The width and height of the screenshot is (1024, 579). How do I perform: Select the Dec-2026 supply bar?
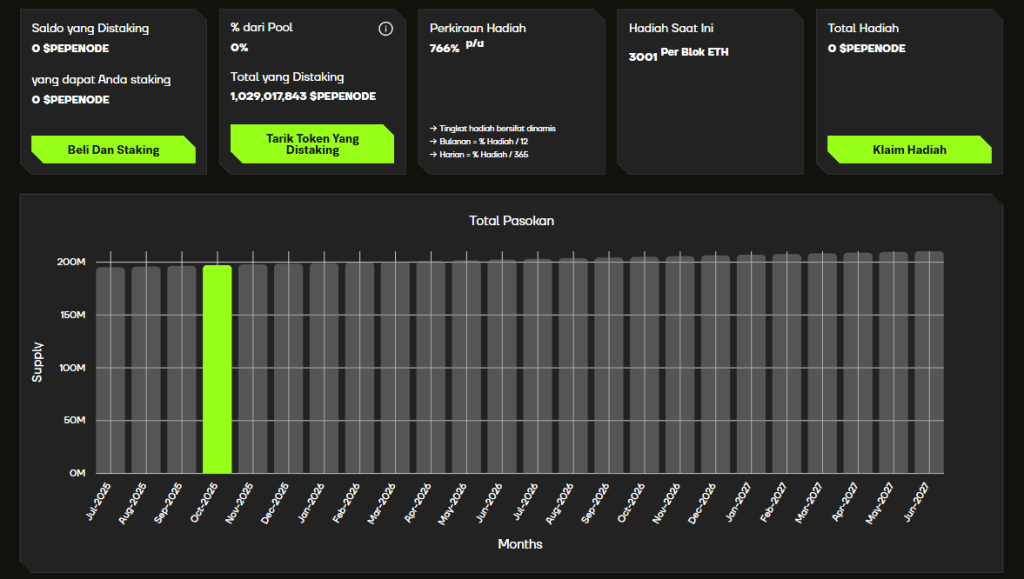point(715,364)
